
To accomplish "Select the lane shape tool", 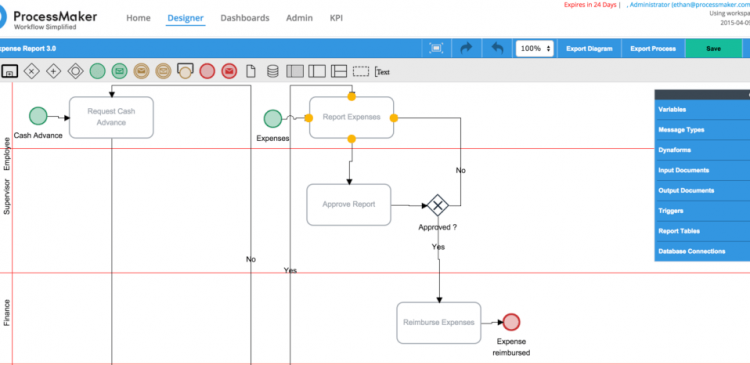I will coord(317,72).
